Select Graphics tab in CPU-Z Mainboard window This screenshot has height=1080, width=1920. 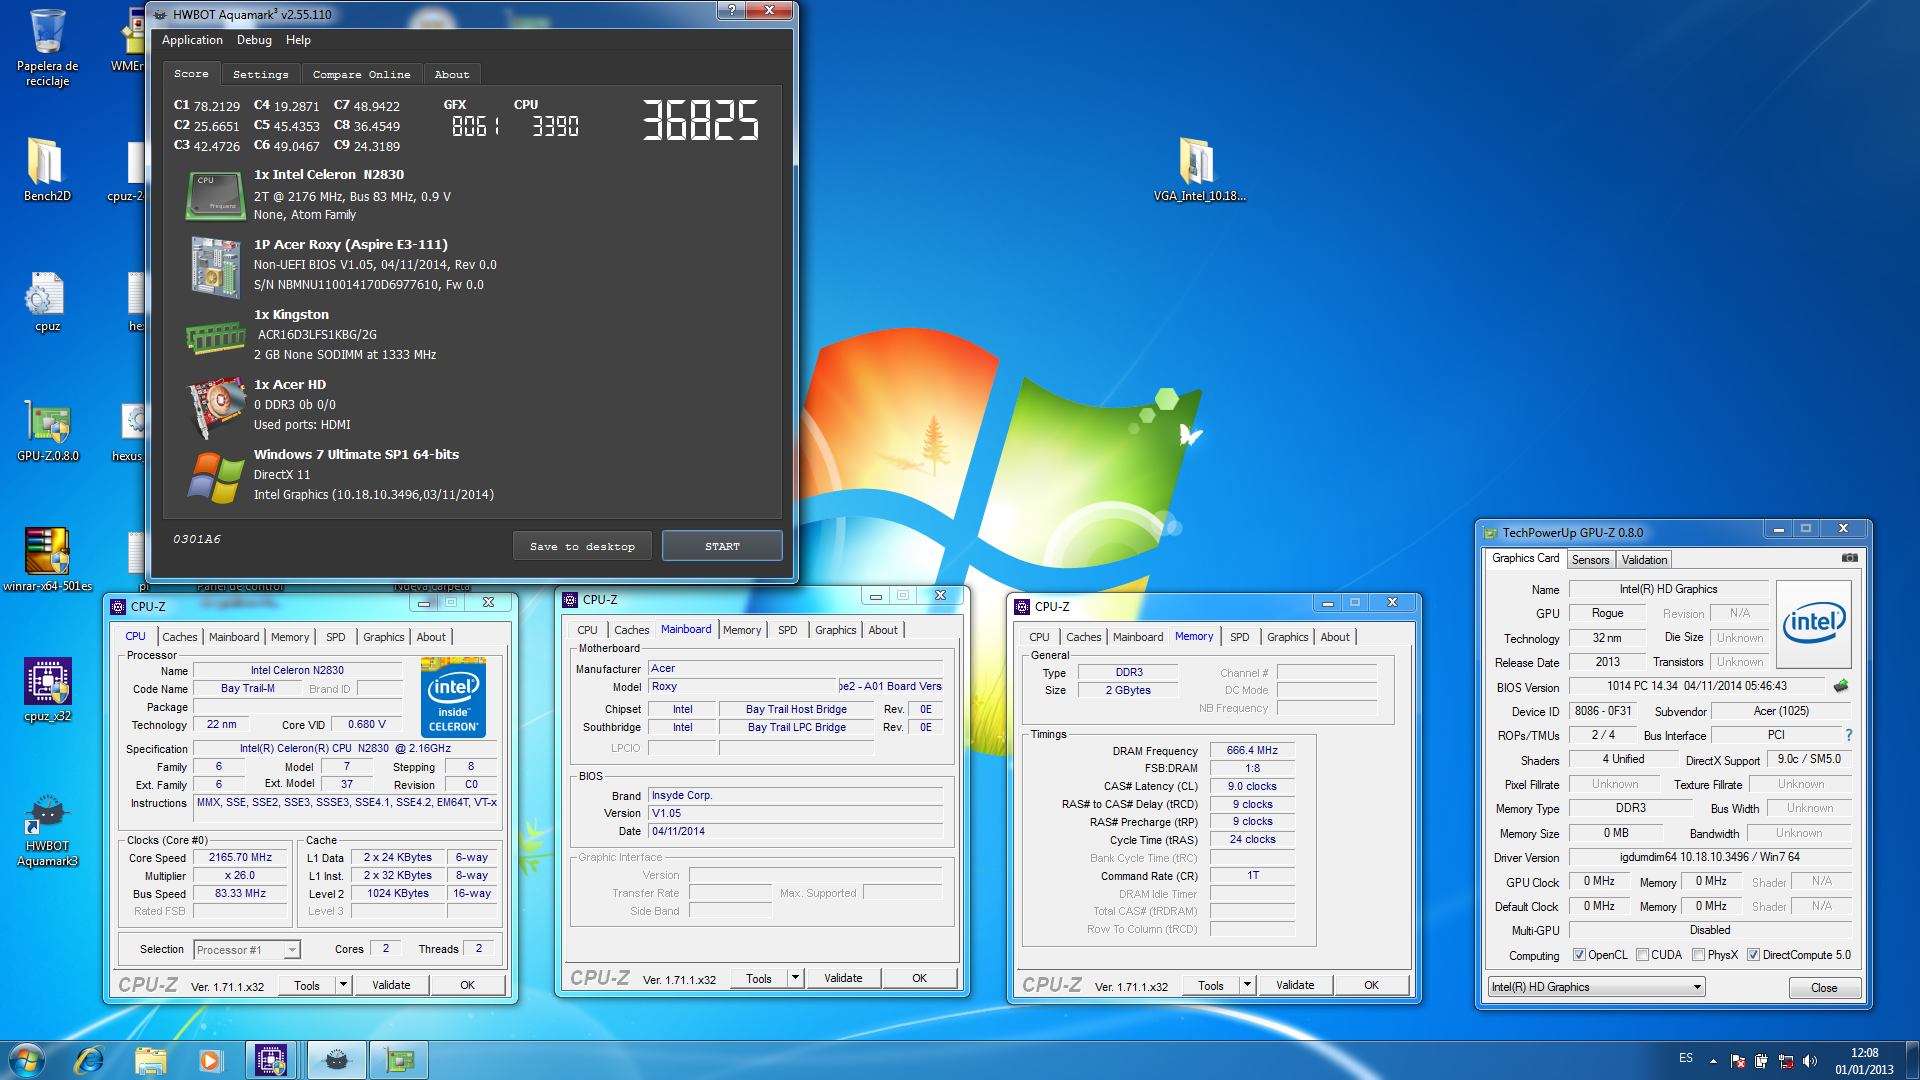(x=835, y=630)
